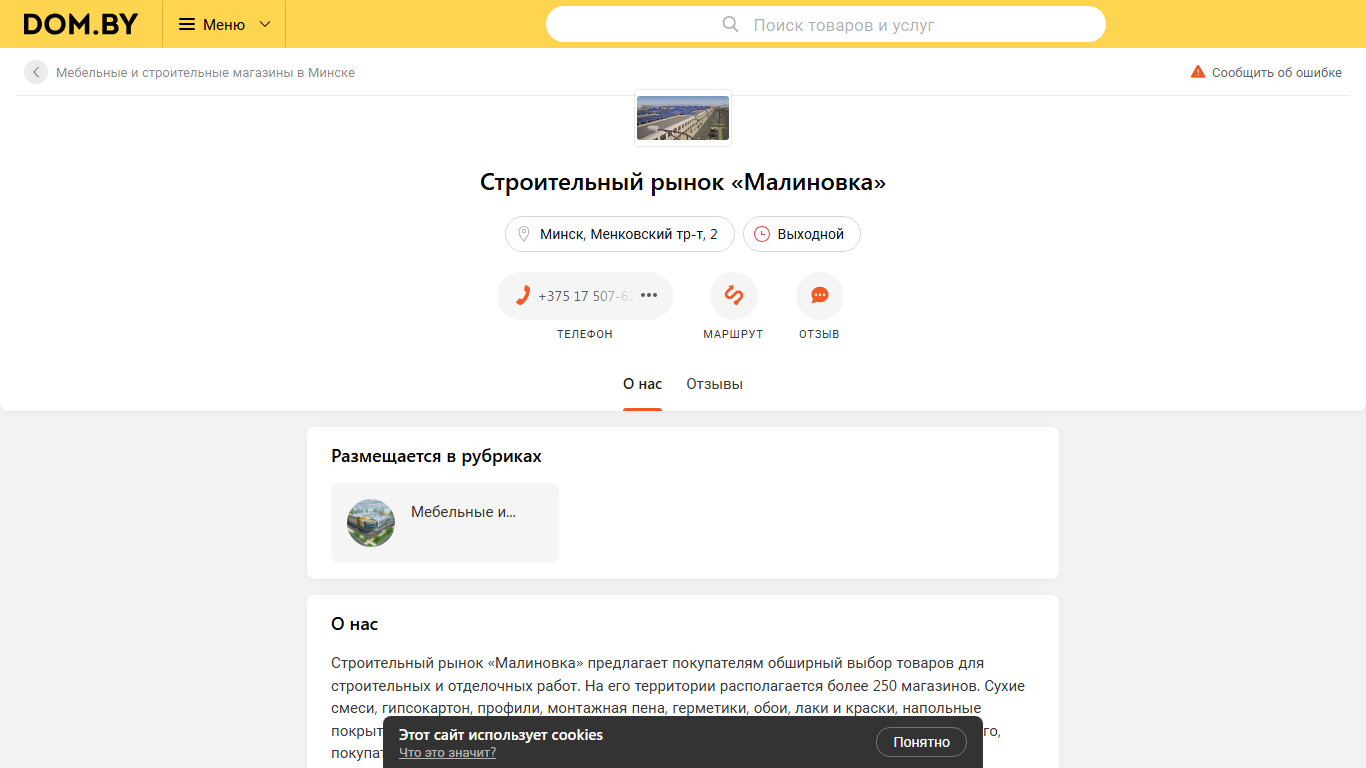Click the О нас section heading
1366x768 pixels.
pos(354,624)
